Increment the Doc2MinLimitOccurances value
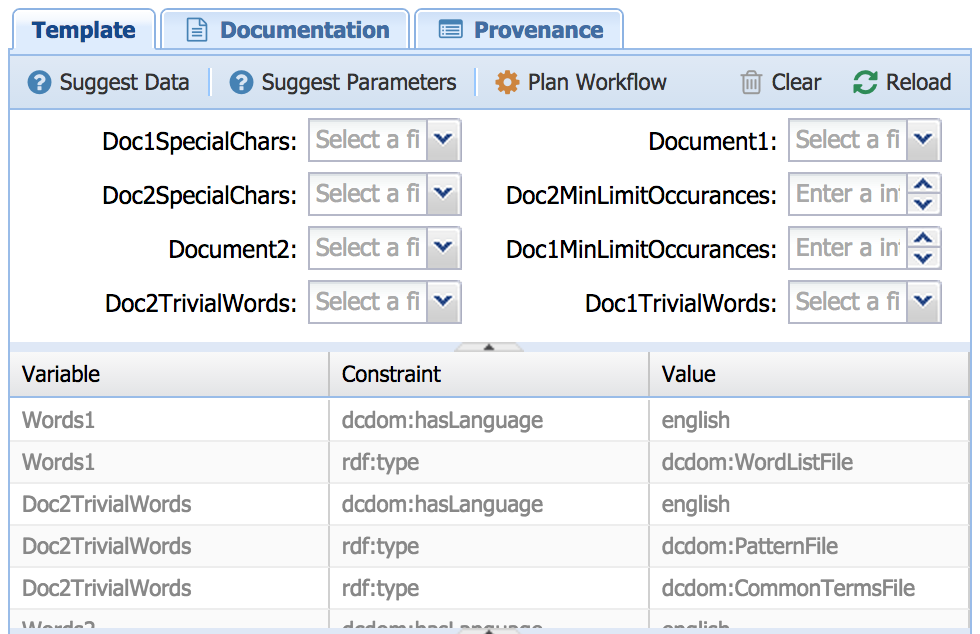 tap(925, 185)
